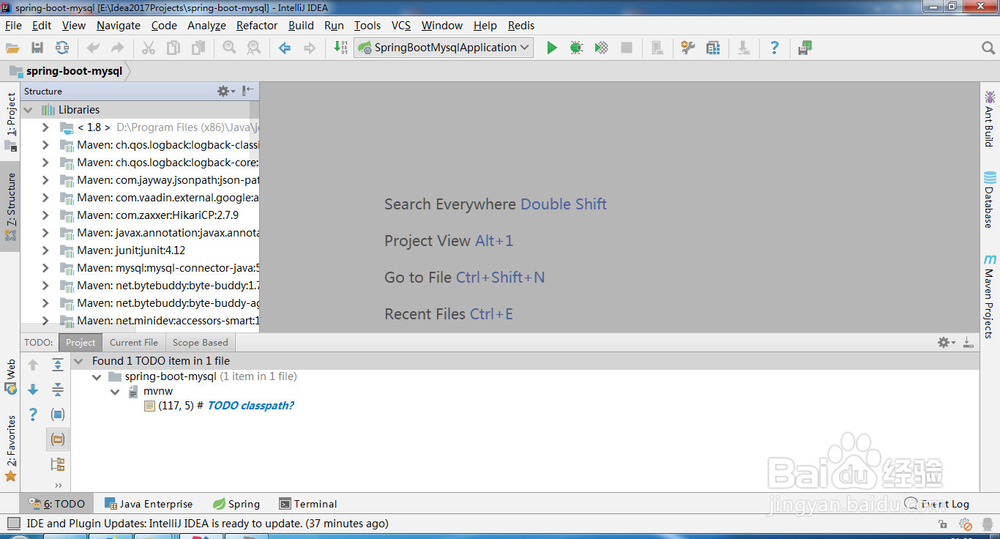Hide the Structure panel via pin icon
The image size is (1000, 539).
click(x=248, y=91)
